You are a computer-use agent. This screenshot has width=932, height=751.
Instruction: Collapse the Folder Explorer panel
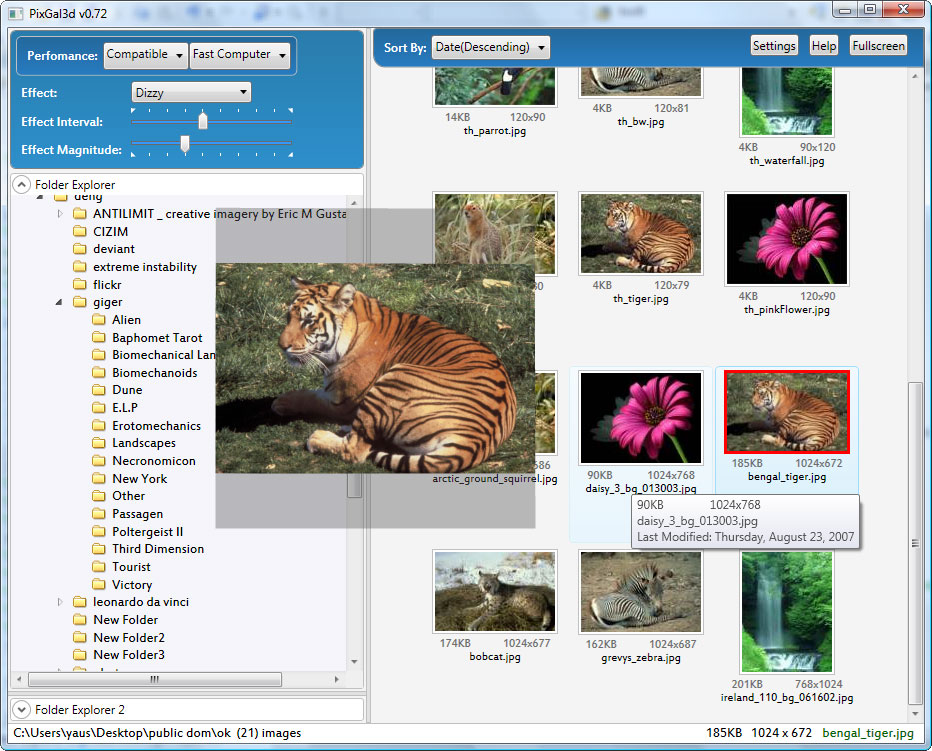point(21,185)
